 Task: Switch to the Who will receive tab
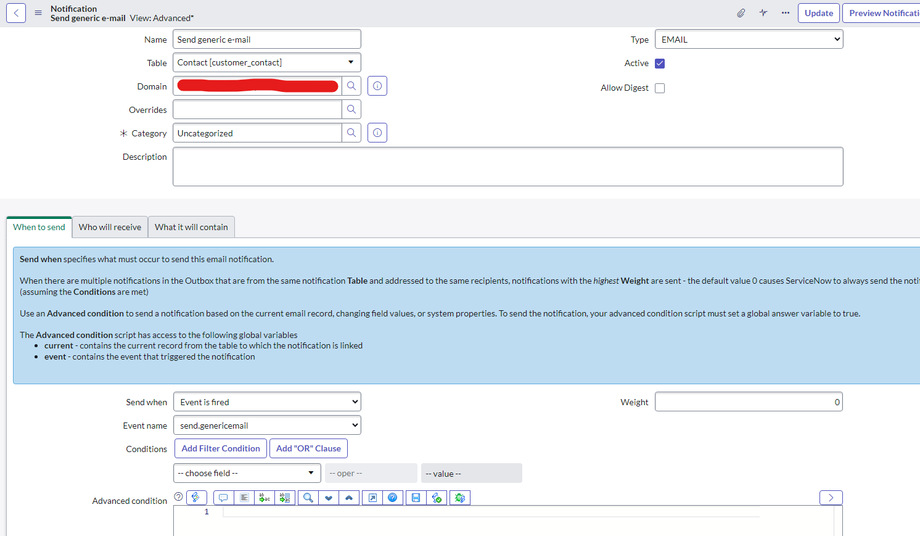[x=110, y=227]
